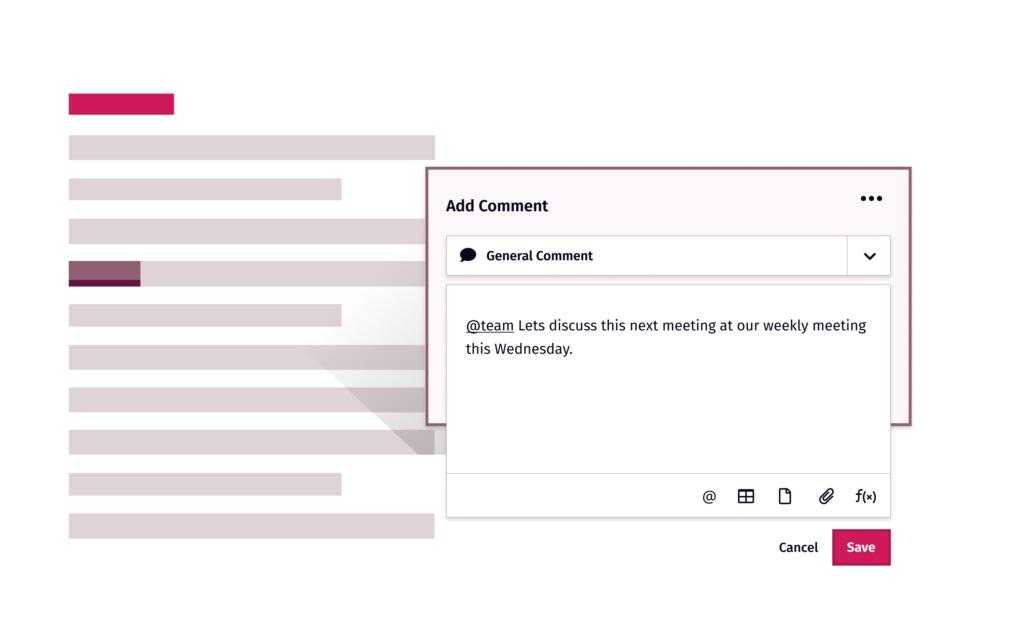Click the word Wednesday in comment

click(532, 349)
